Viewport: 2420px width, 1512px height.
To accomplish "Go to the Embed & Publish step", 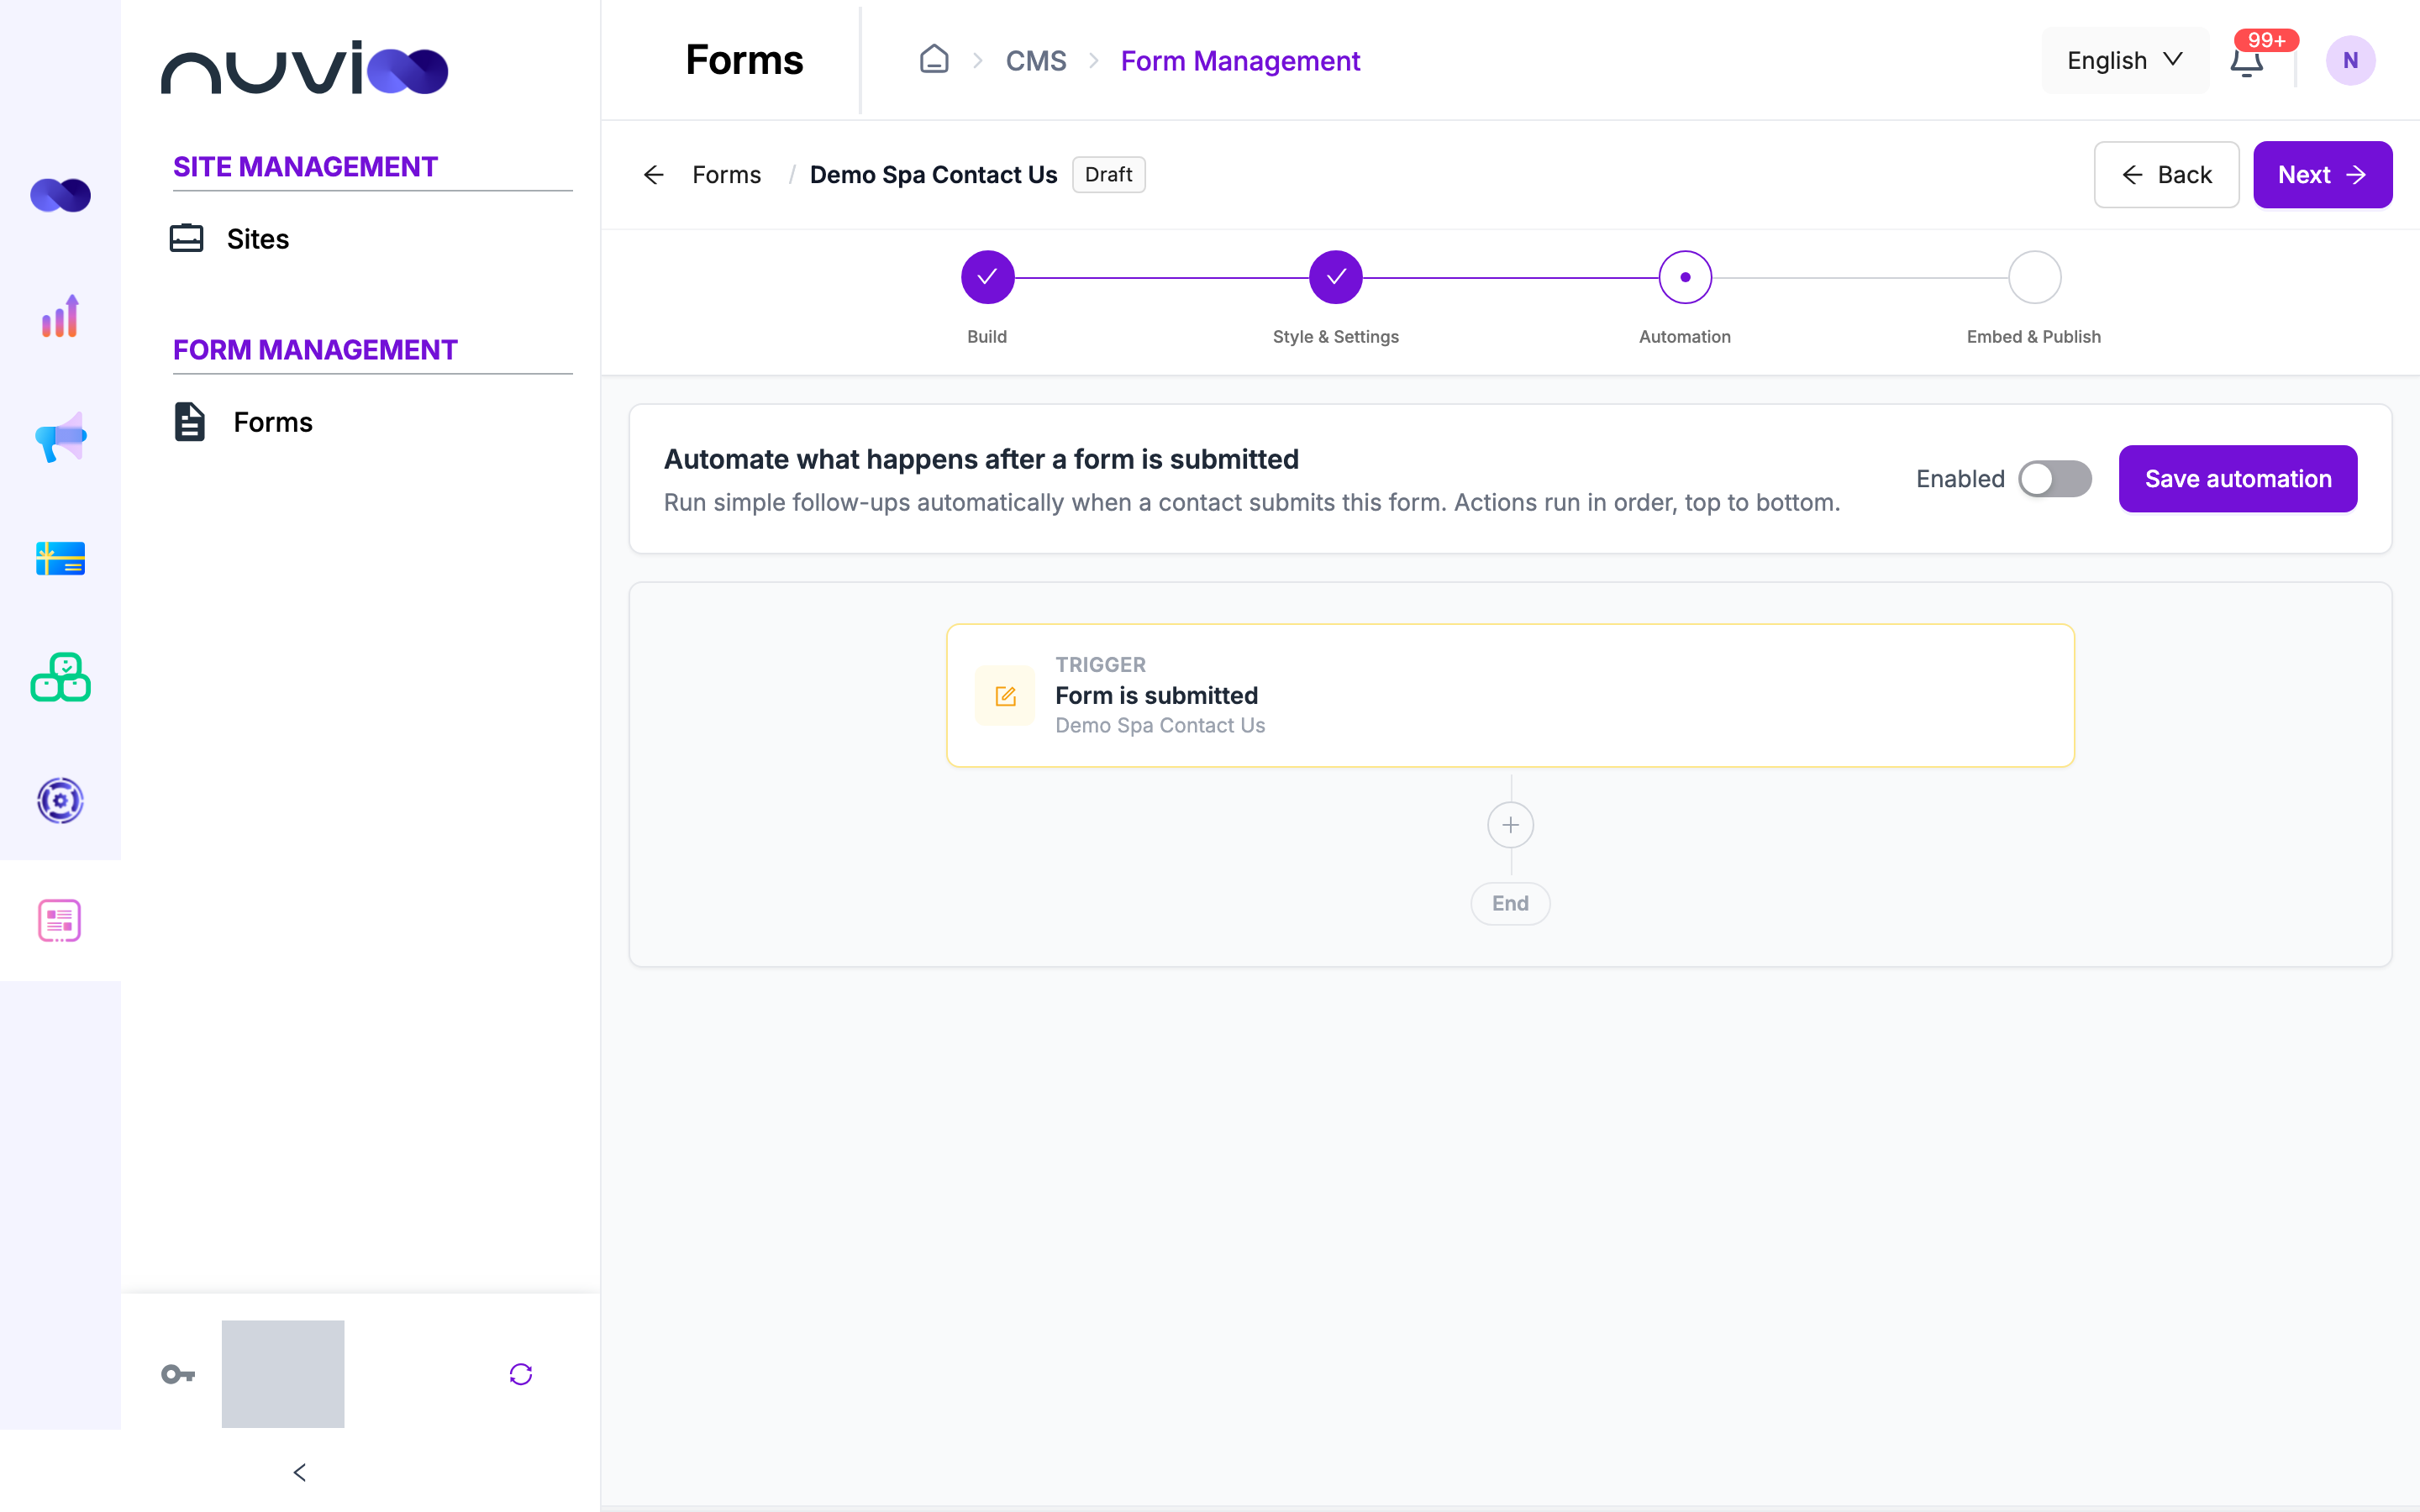I will (x=2034, y=277).
